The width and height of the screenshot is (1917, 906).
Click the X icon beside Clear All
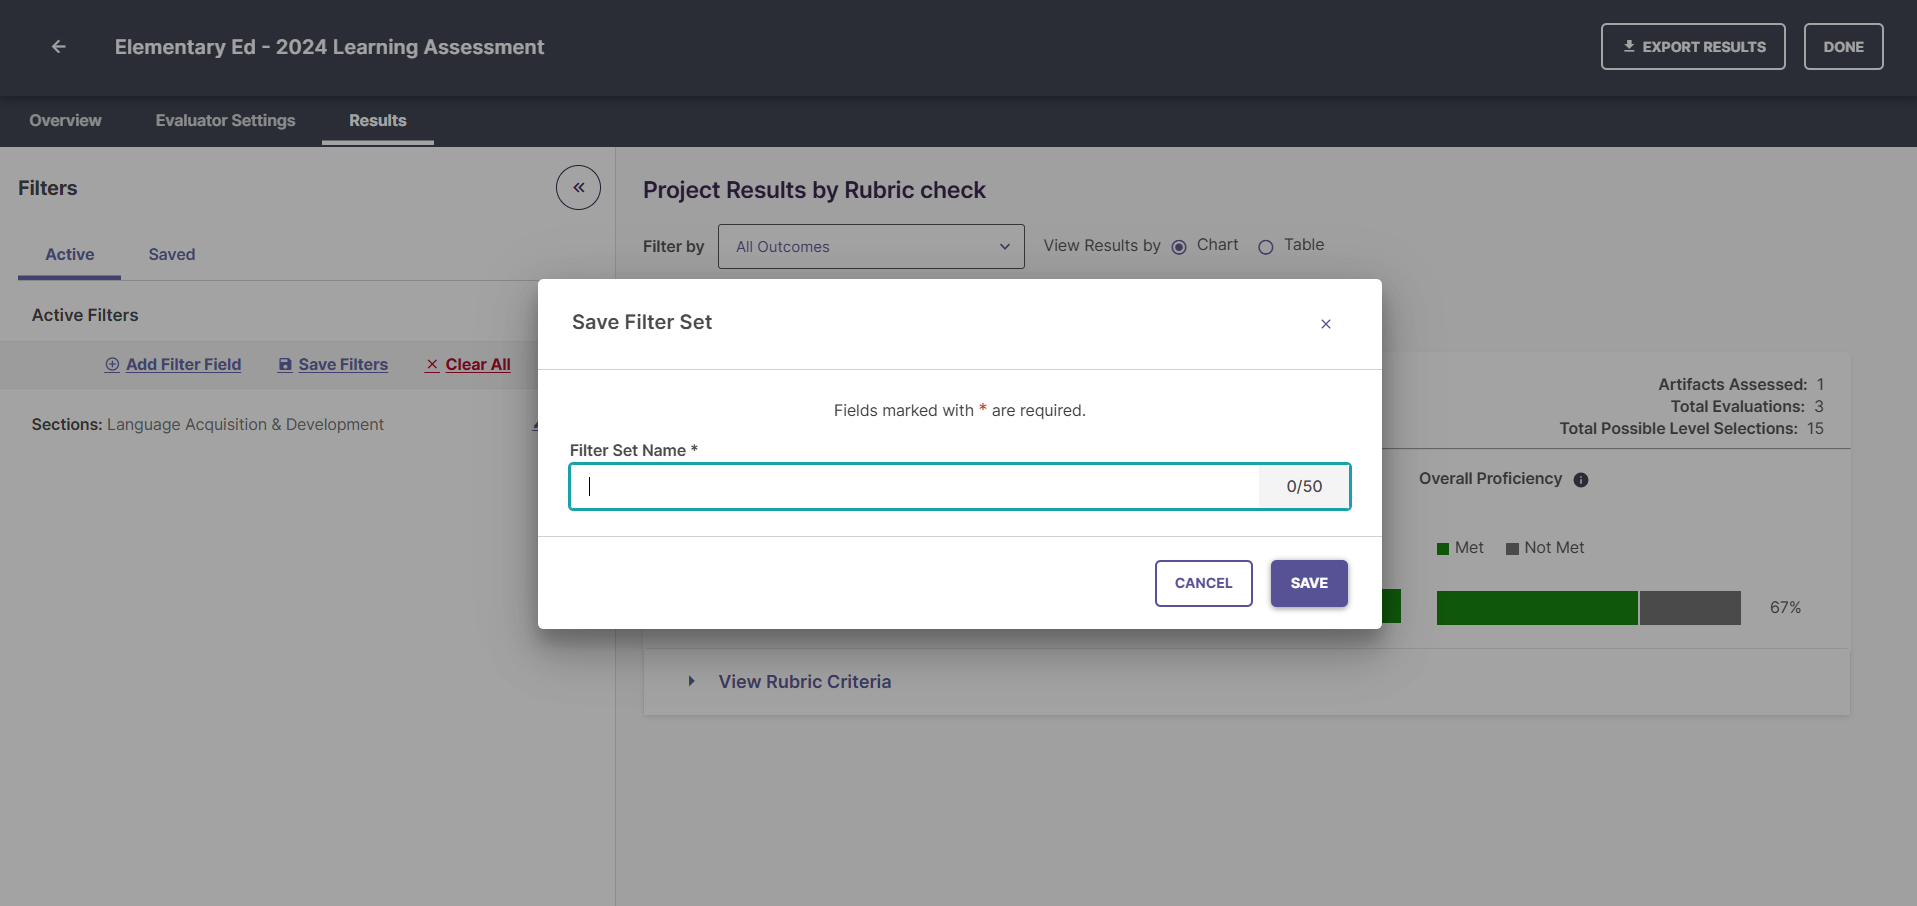click(x=432, y=365)
